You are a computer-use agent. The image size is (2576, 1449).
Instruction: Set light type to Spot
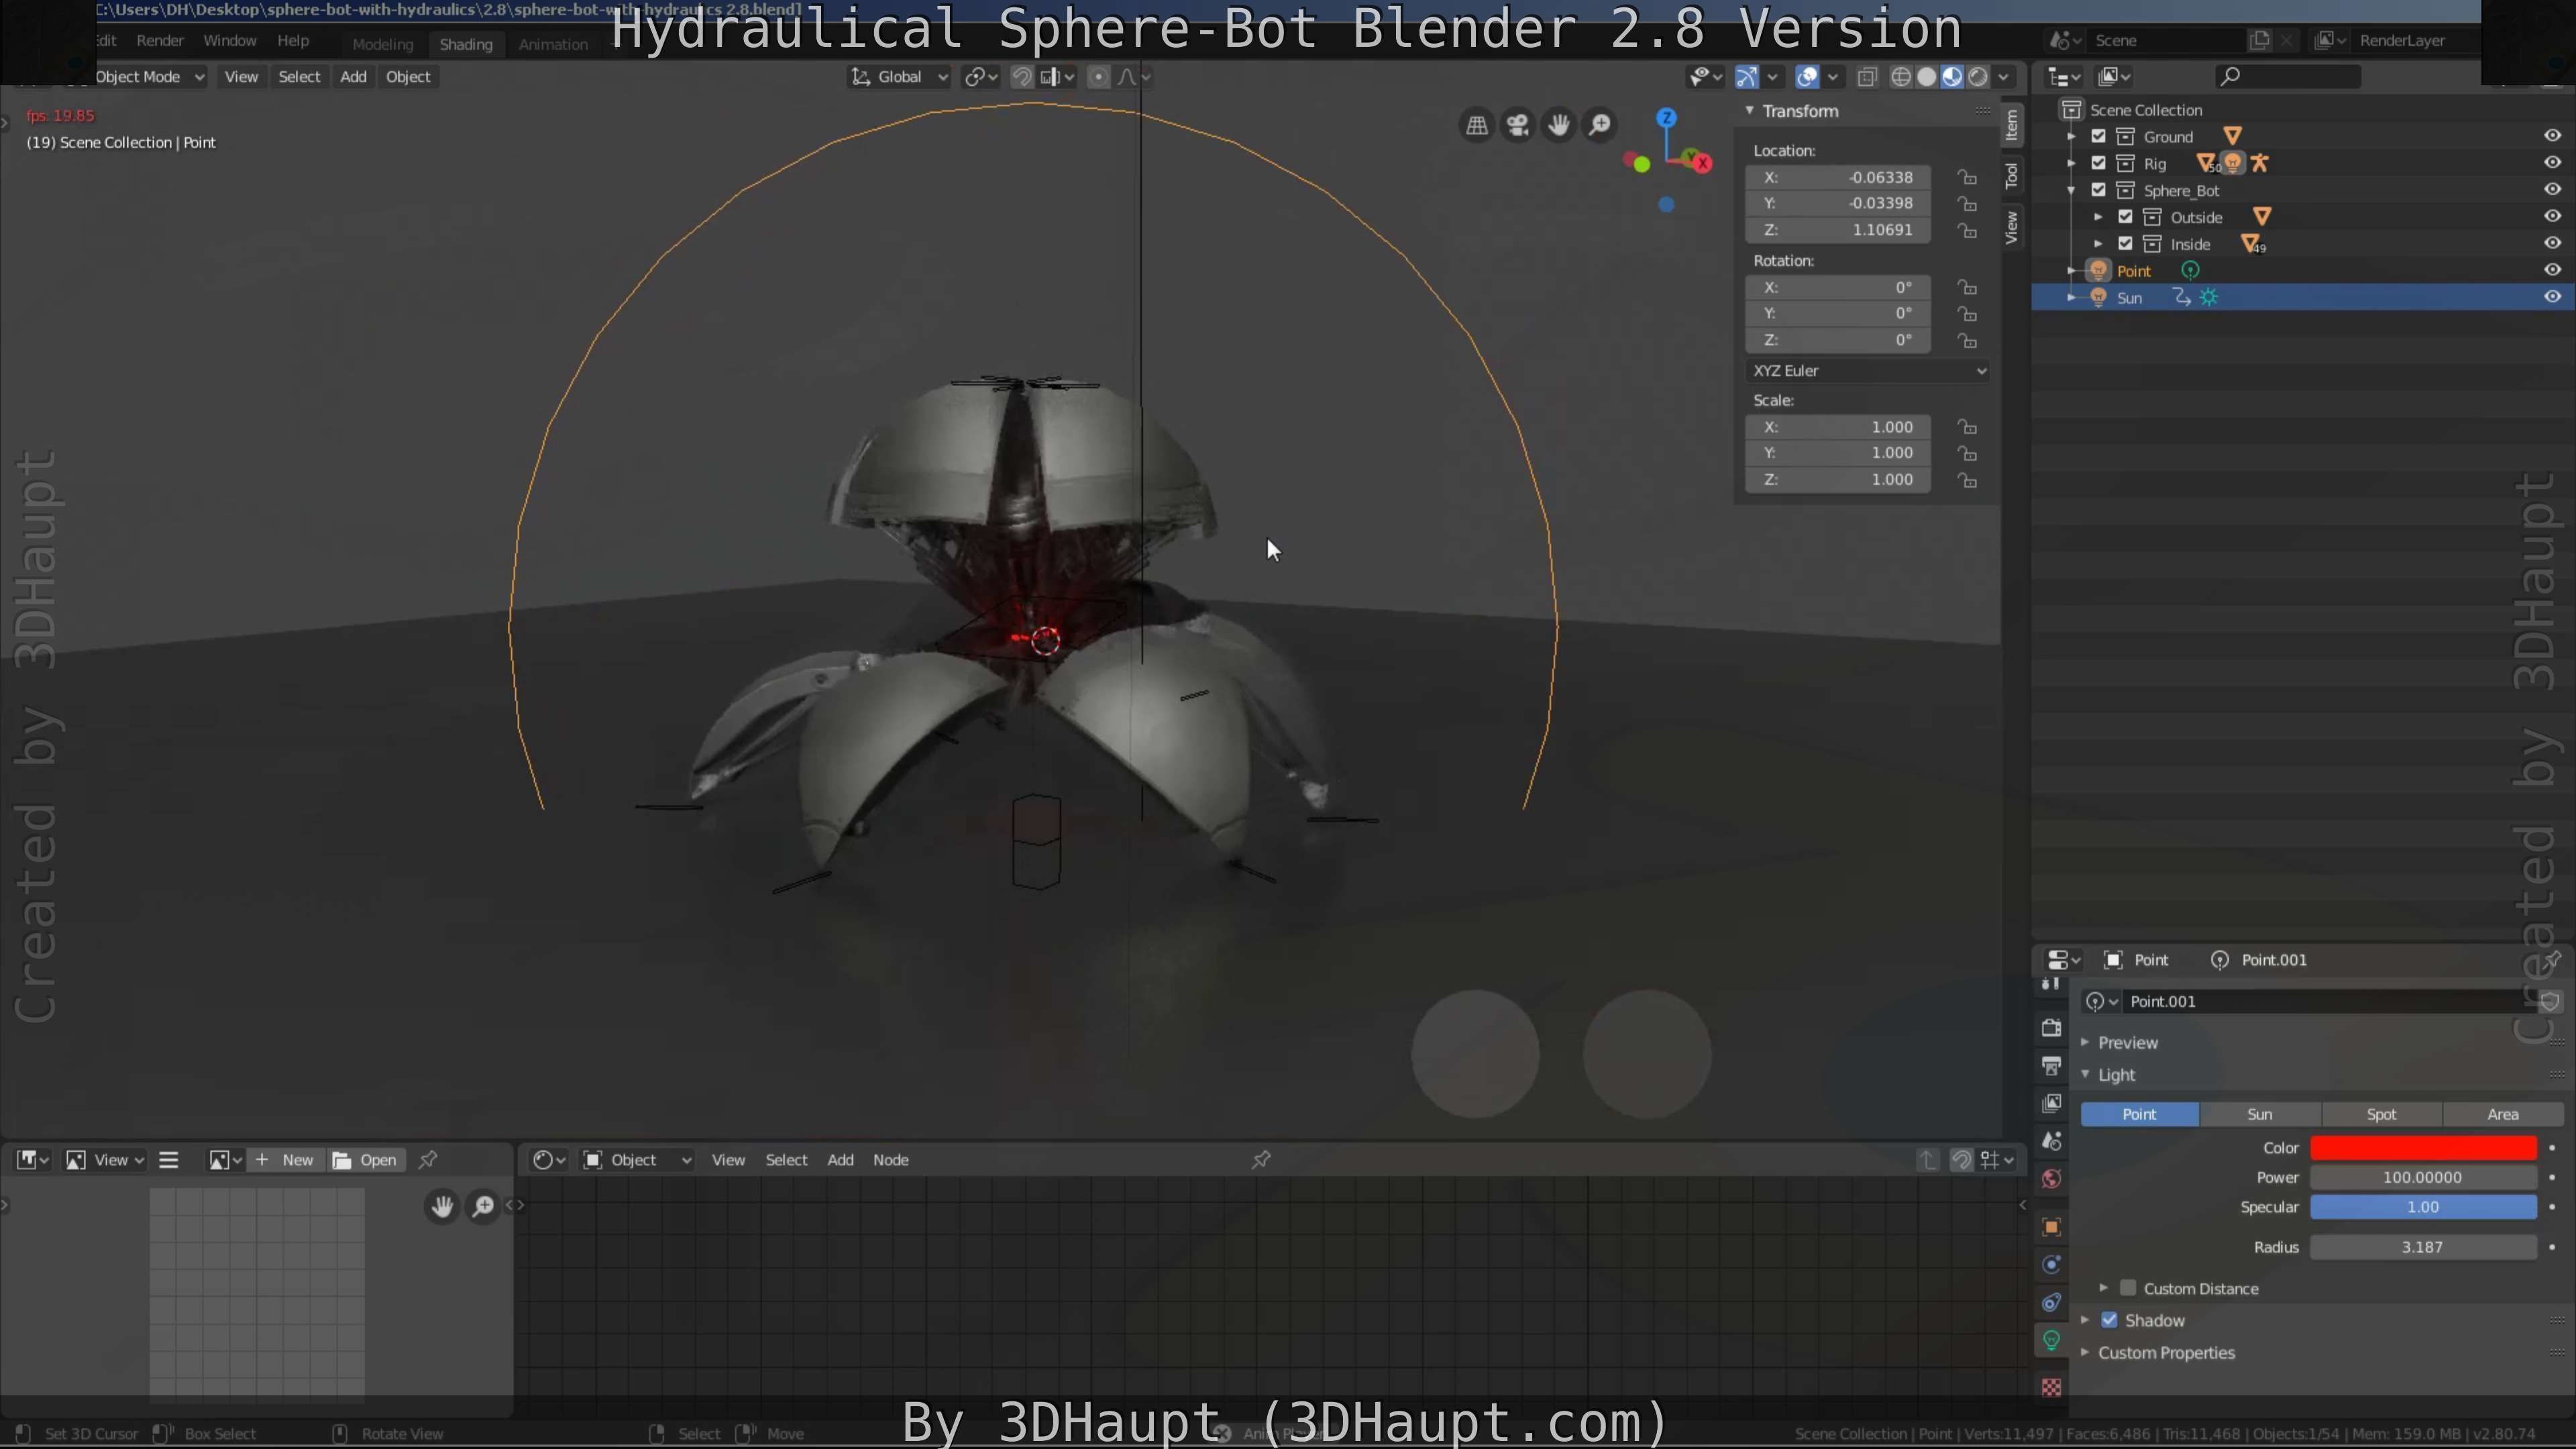(2381, 1114)
